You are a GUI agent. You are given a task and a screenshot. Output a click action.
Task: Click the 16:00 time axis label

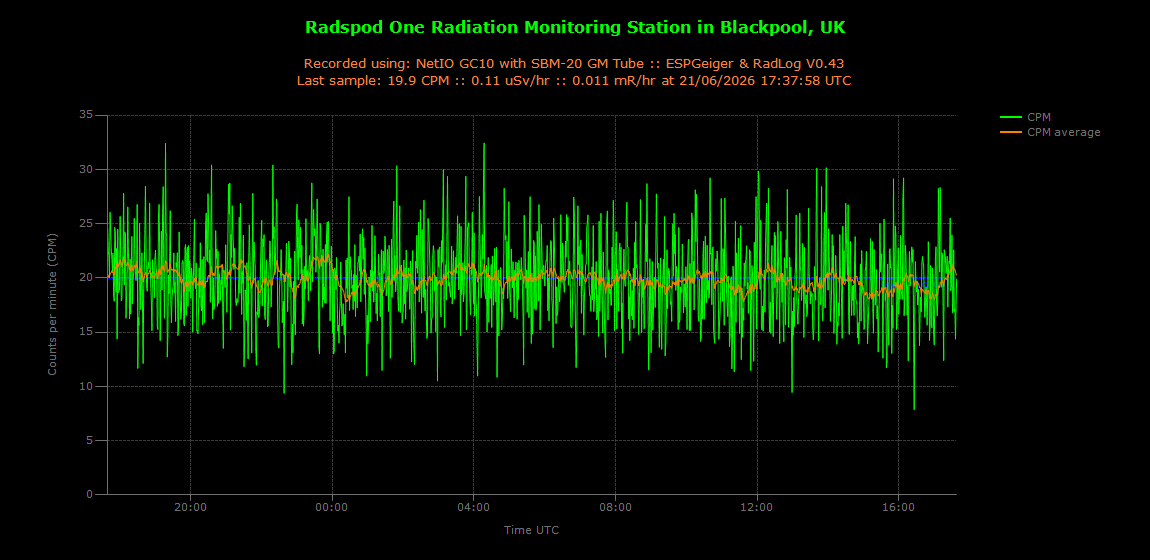pos(898,507)
